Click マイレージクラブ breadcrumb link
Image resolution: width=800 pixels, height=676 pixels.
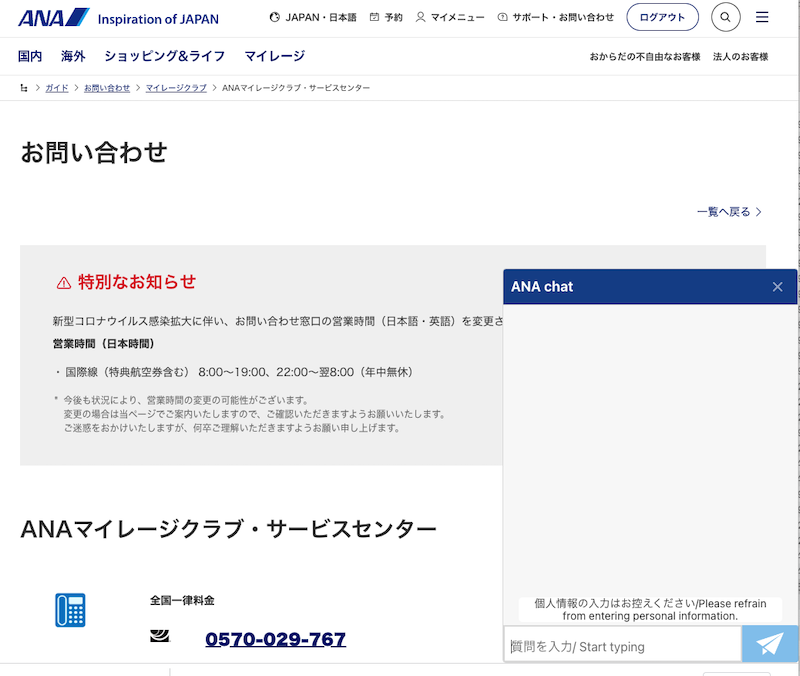click(x=176, y=88)
